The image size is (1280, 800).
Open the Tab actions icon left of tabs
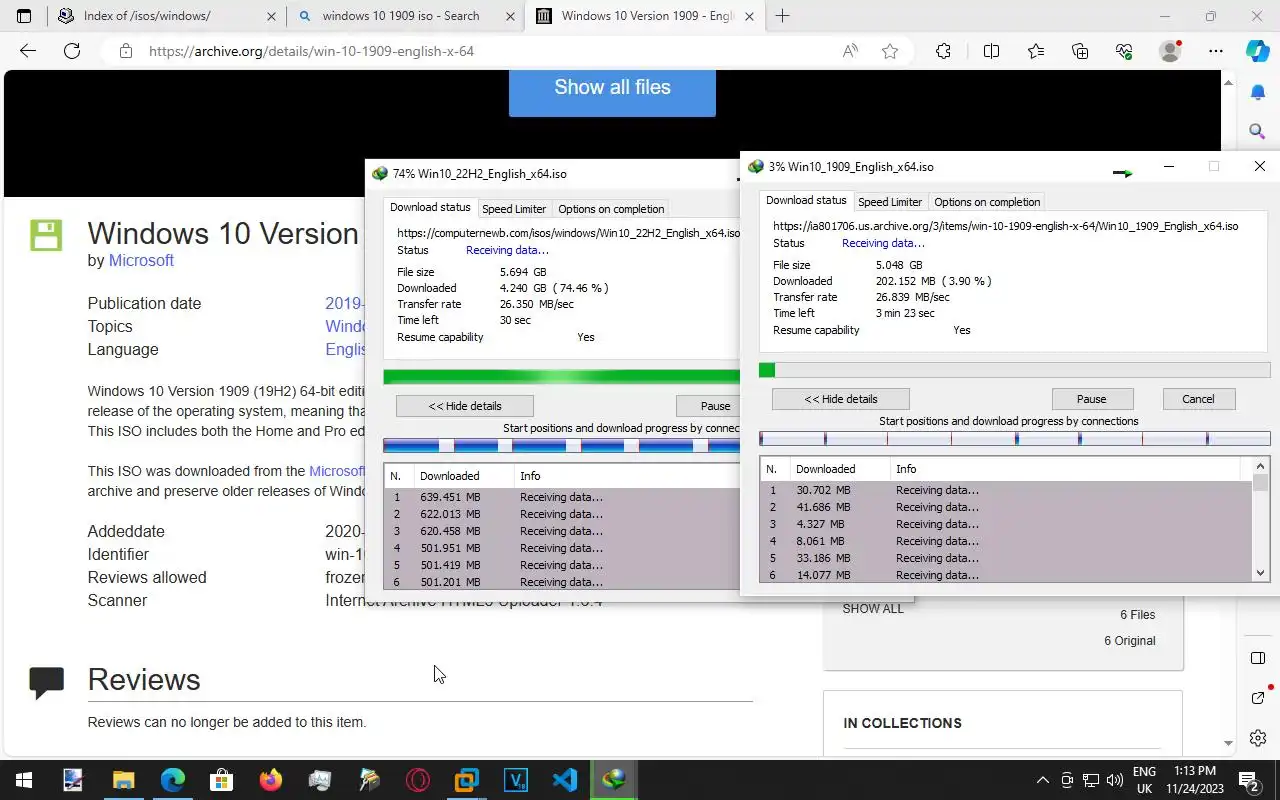pyautogui.click(x=24, y=16)
